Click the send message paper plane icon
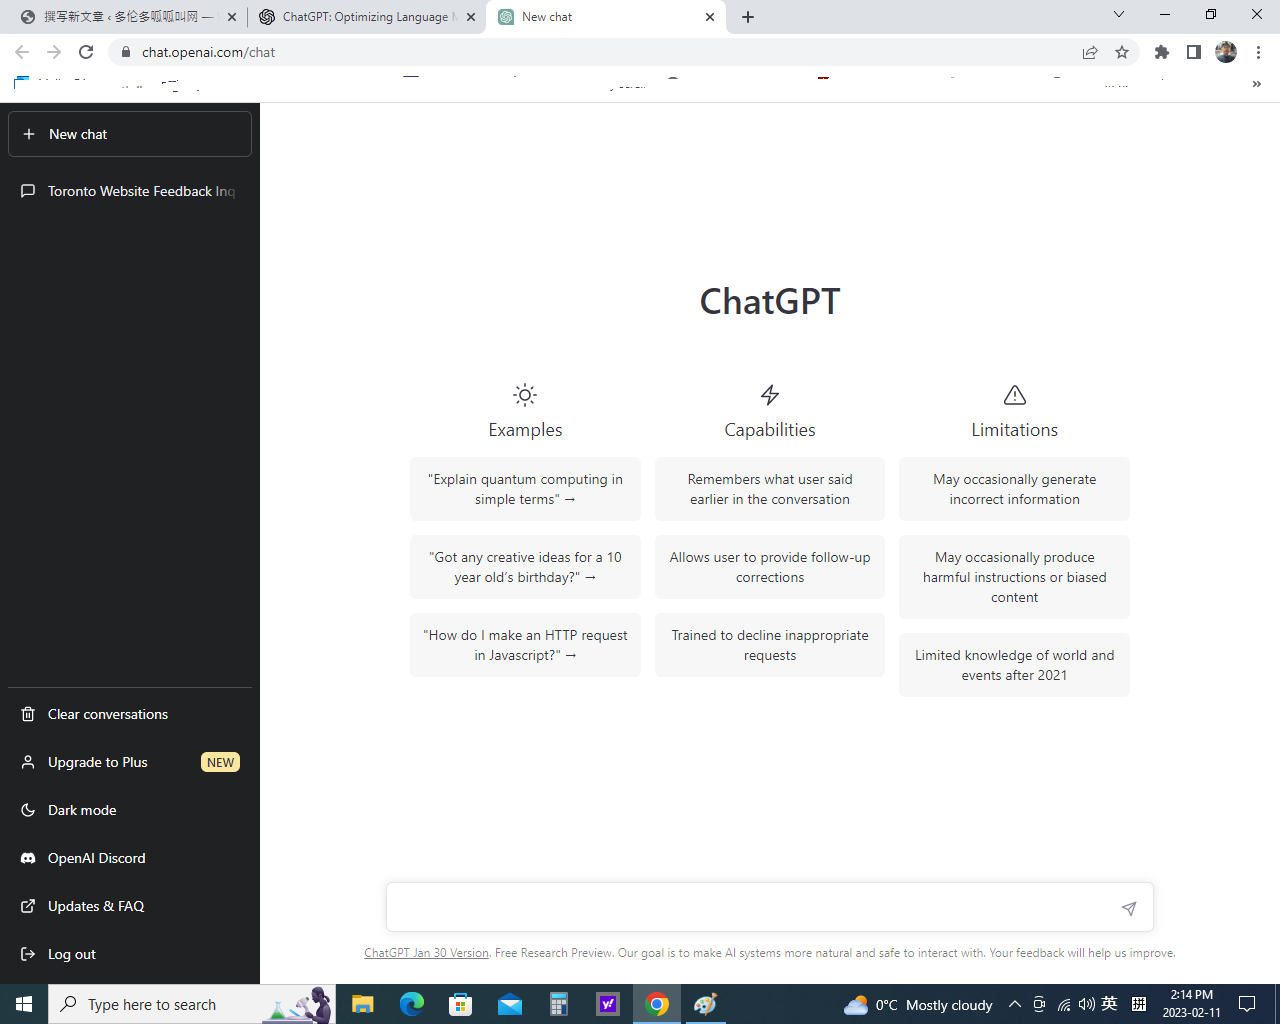Viewport: 1280px width, 1024px height. (1129, 908)
